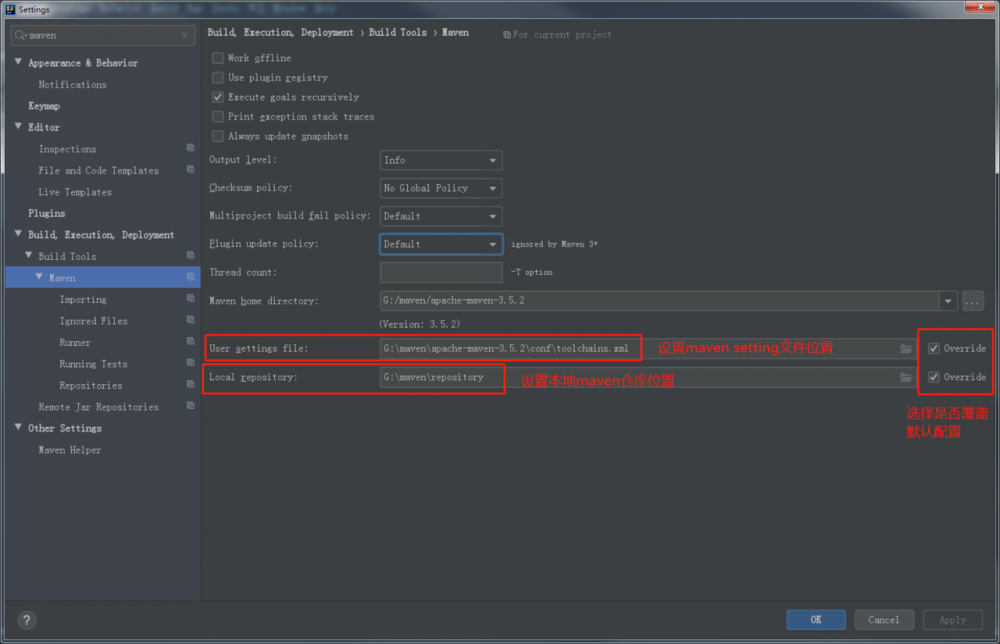
Task: Open Maven Helper settings page
Action: tap(70, 450)
